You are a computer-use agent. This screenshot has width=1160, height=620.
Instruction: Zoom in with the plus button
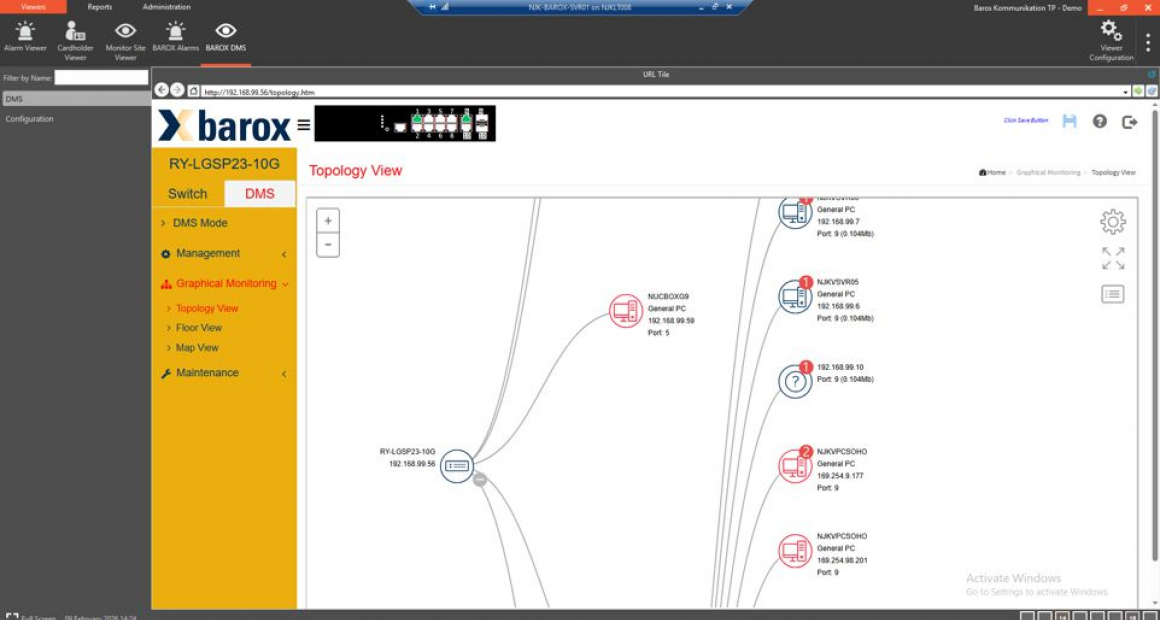tap(328, 222)
